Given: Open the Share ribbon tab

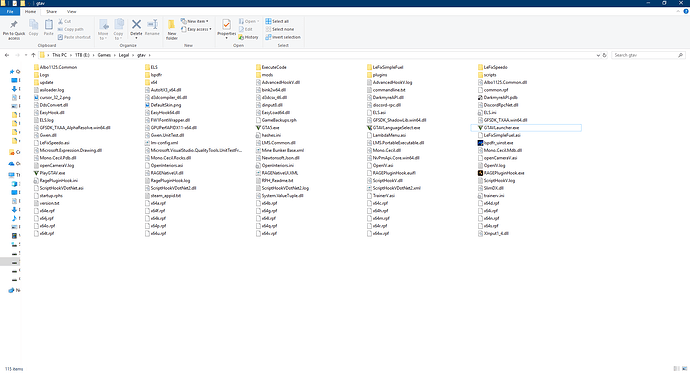Looking at the screenshot, I should pyautogui.click(x=51, y=11).
